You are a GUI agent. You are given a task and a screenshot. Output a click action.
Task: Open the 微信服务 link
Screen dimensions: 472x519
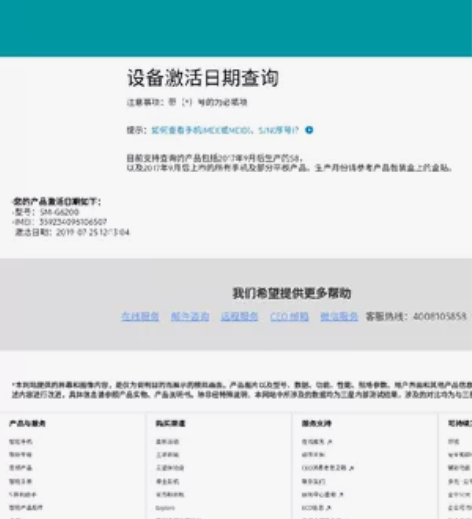[339, 316]
